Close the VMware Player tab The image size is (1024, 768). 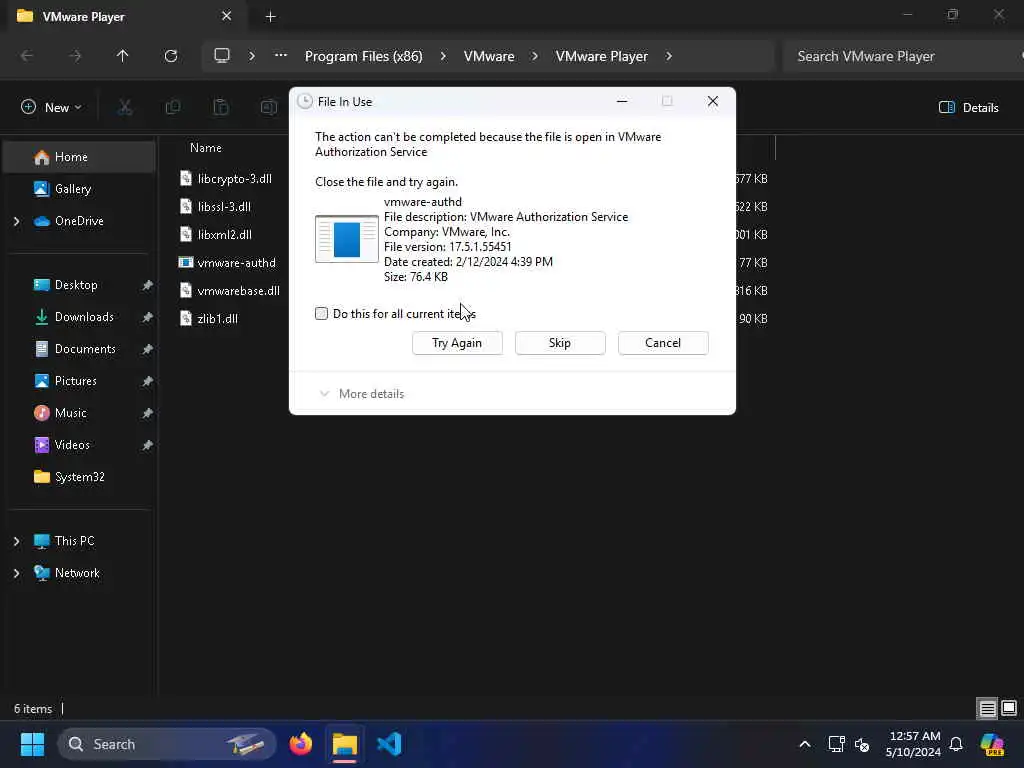tap(227, 16)
